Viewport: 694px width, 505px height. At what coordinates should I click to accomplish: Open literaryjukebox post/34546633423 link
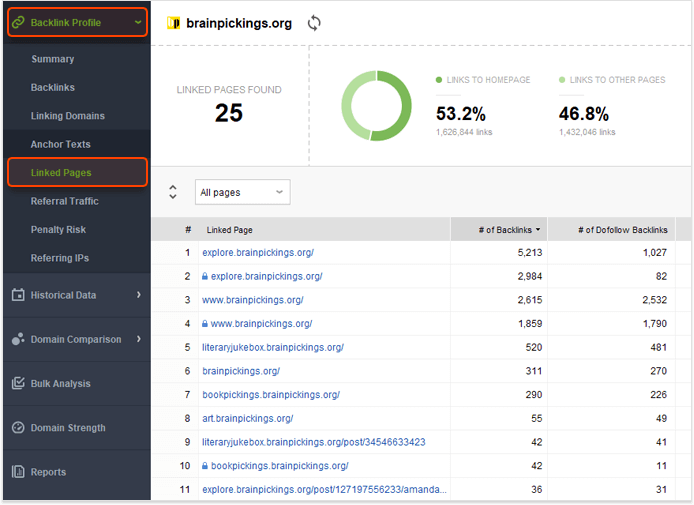(313, 442)
